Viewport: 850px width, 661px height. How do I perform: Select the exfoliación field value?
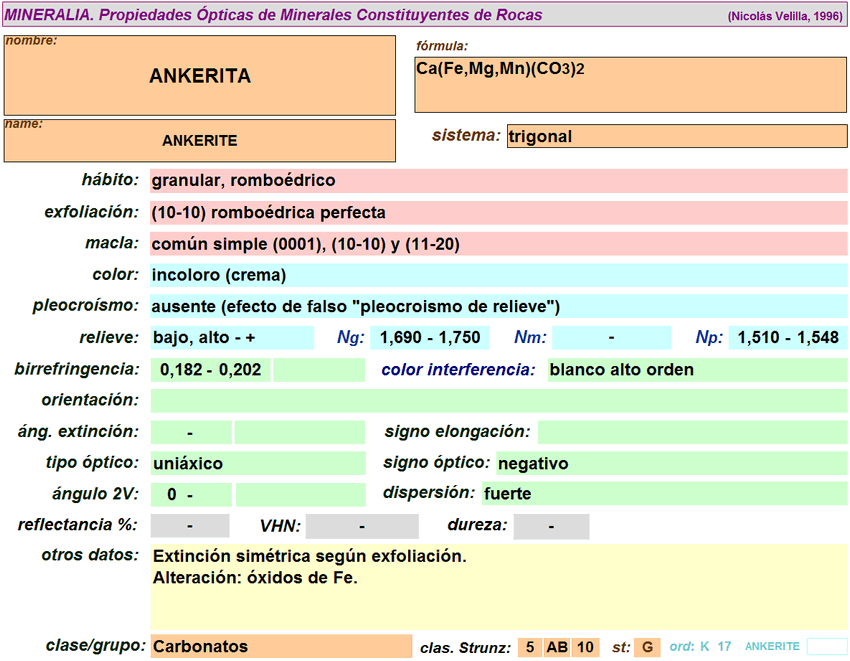coord(498,213)
